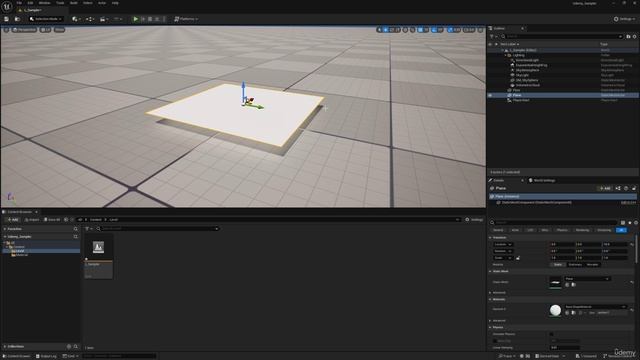Open the Static Mesh asset dropdown showing Plane
Viewport: 640px width, 360px height.
(x=587, y=279)
